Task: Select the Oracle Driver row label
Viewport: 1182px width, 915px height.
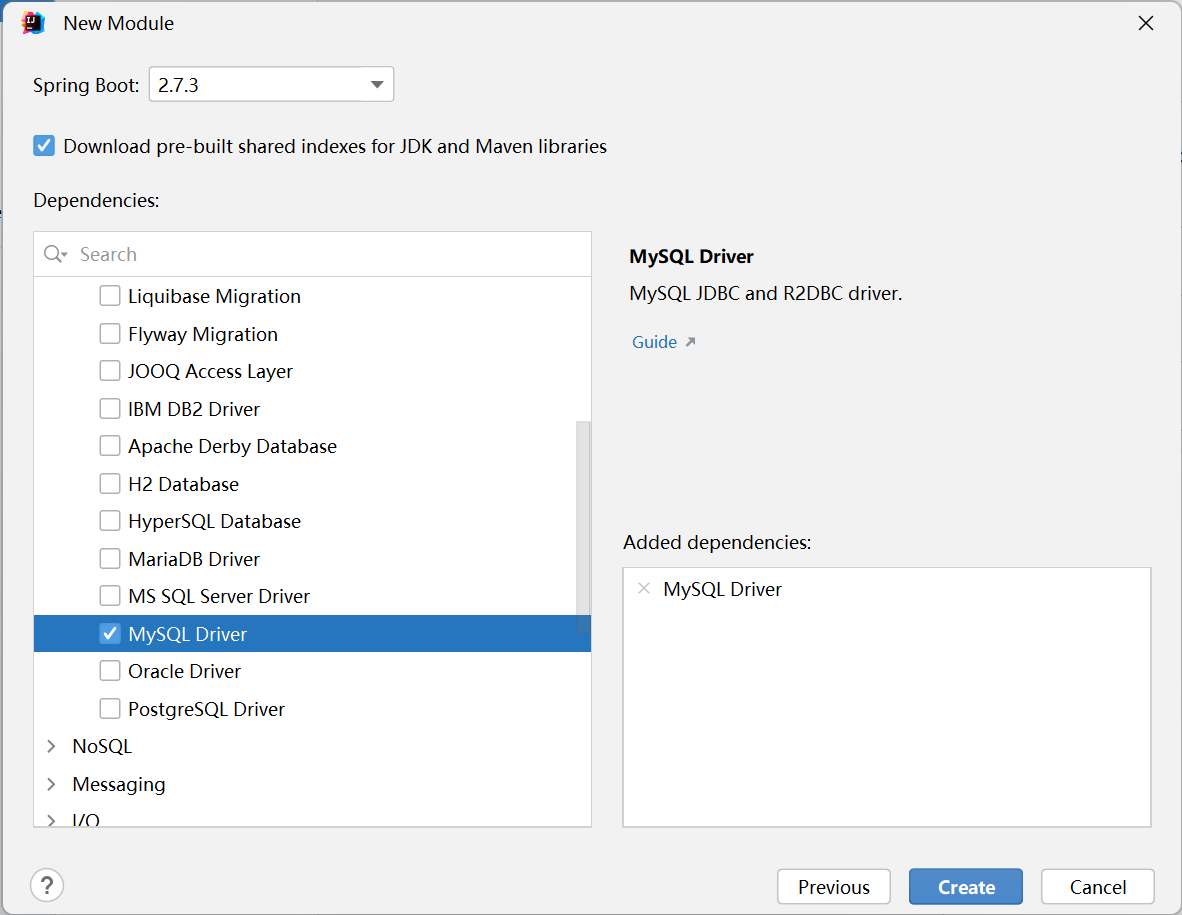Action: 184,671
